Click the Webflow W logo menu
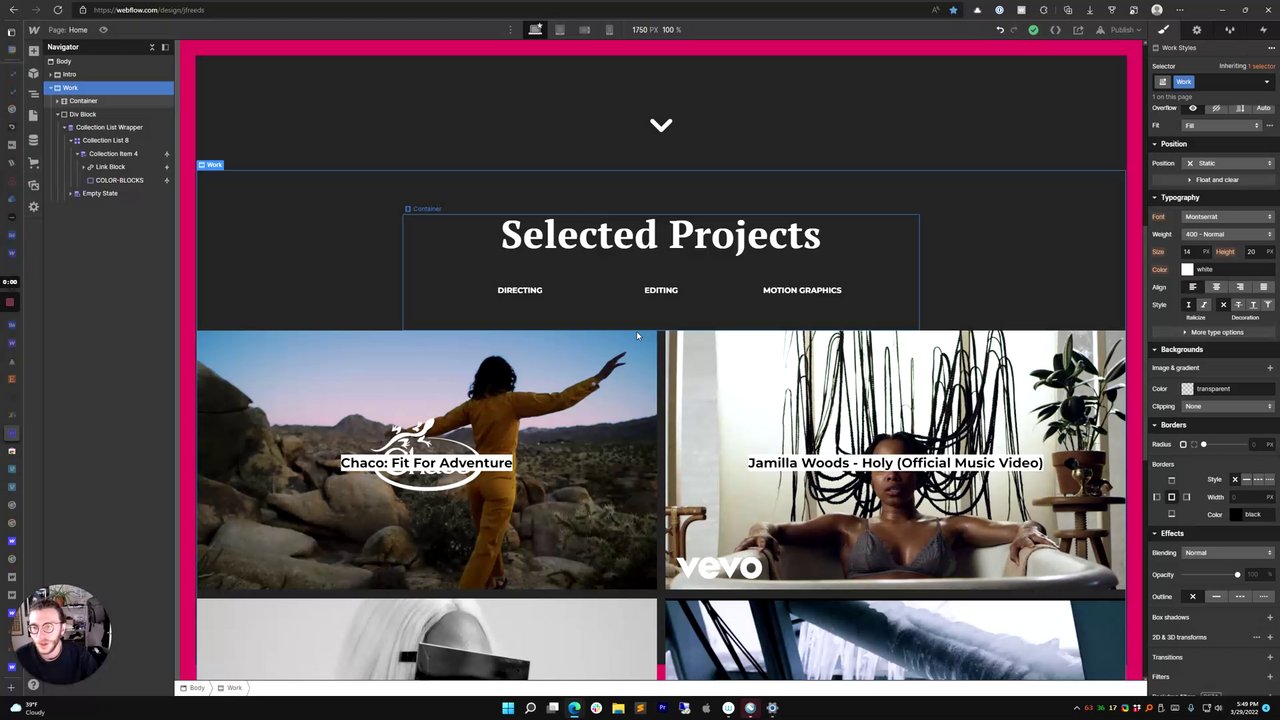Image resolution: width=1280 pixels, height=720 pixels. click(x=34, y=30)
